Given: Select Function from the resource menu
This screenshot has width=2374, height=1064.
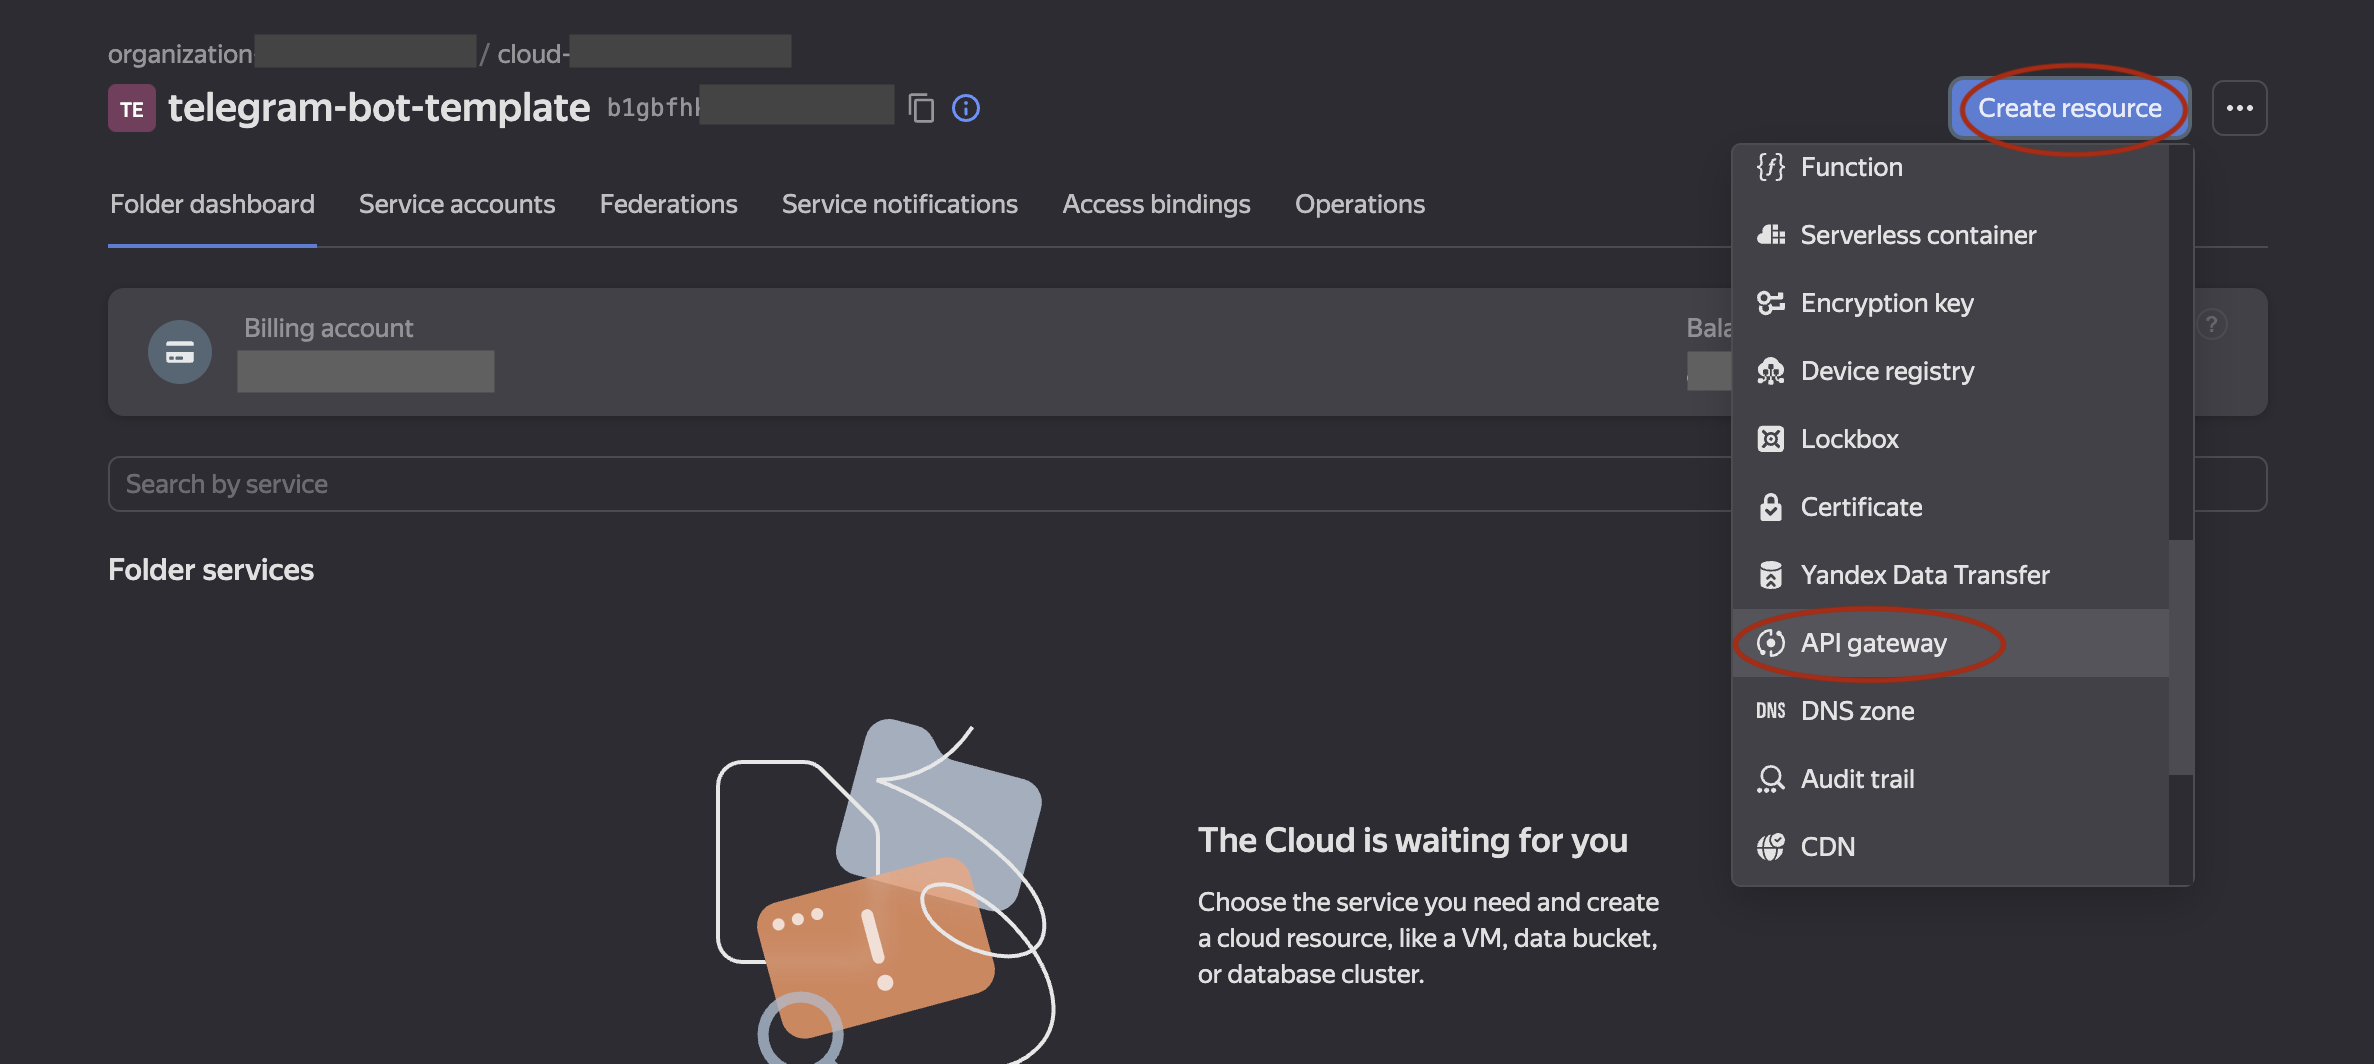Looking at the screenshot, I should pyautogui.click(x=1950, y=167).
